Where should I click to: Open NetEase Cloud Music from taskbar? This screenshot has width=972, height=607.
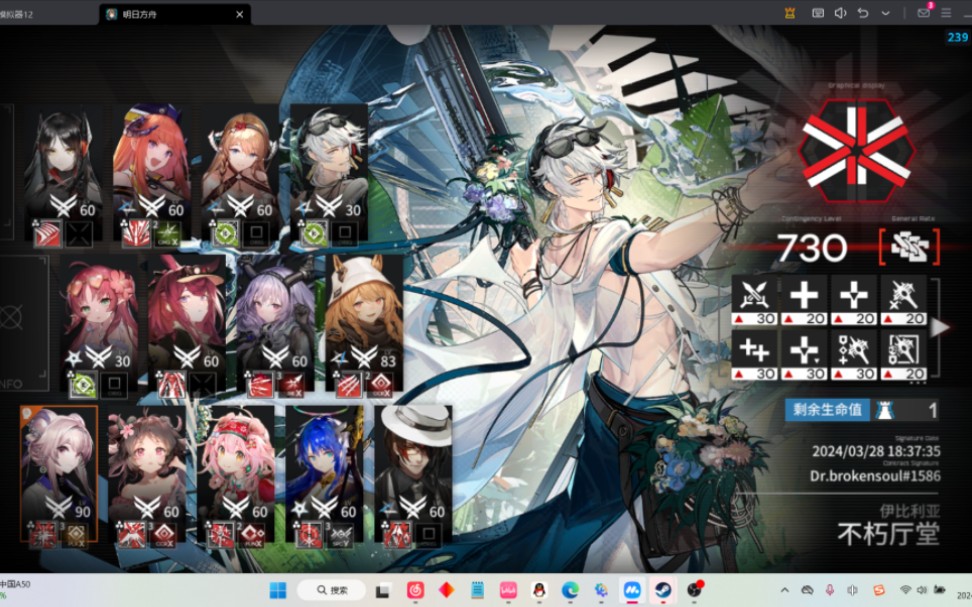415,590
